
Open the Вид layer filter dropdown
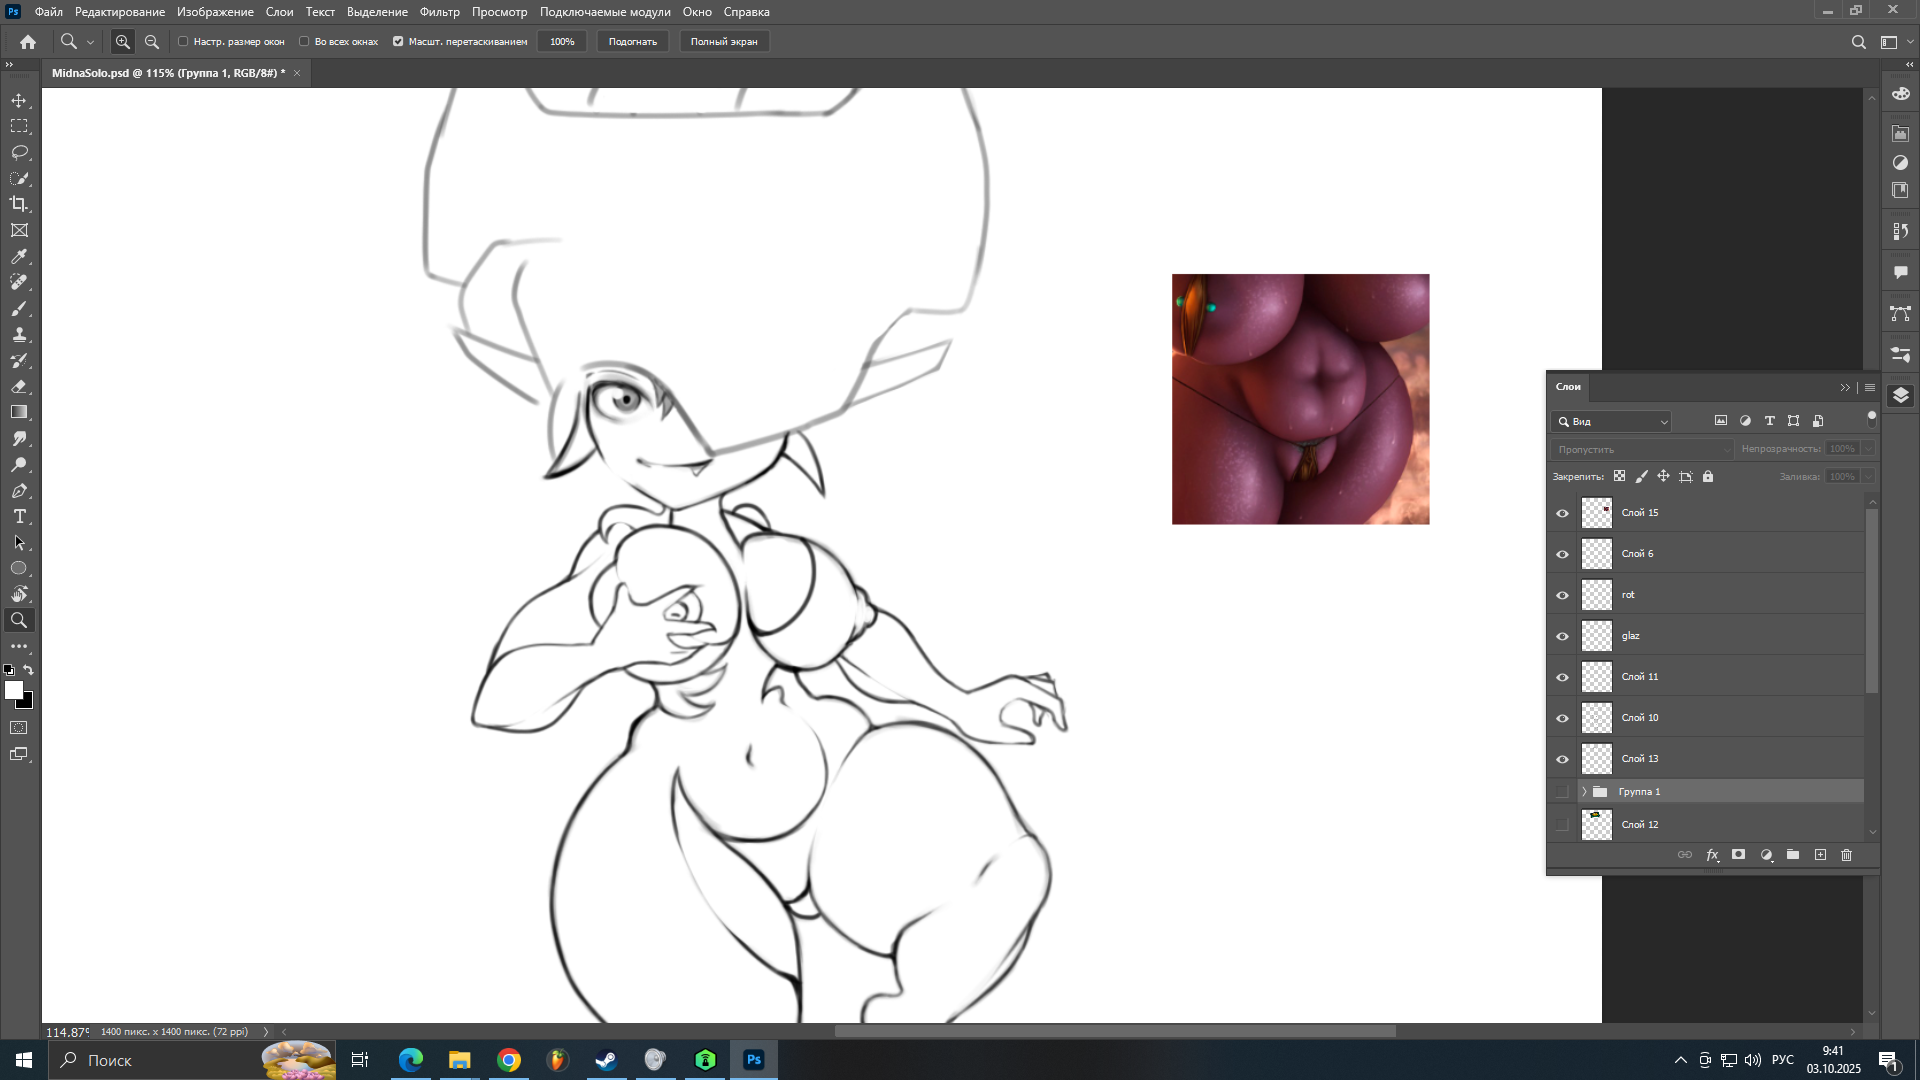click(1613, 421)
